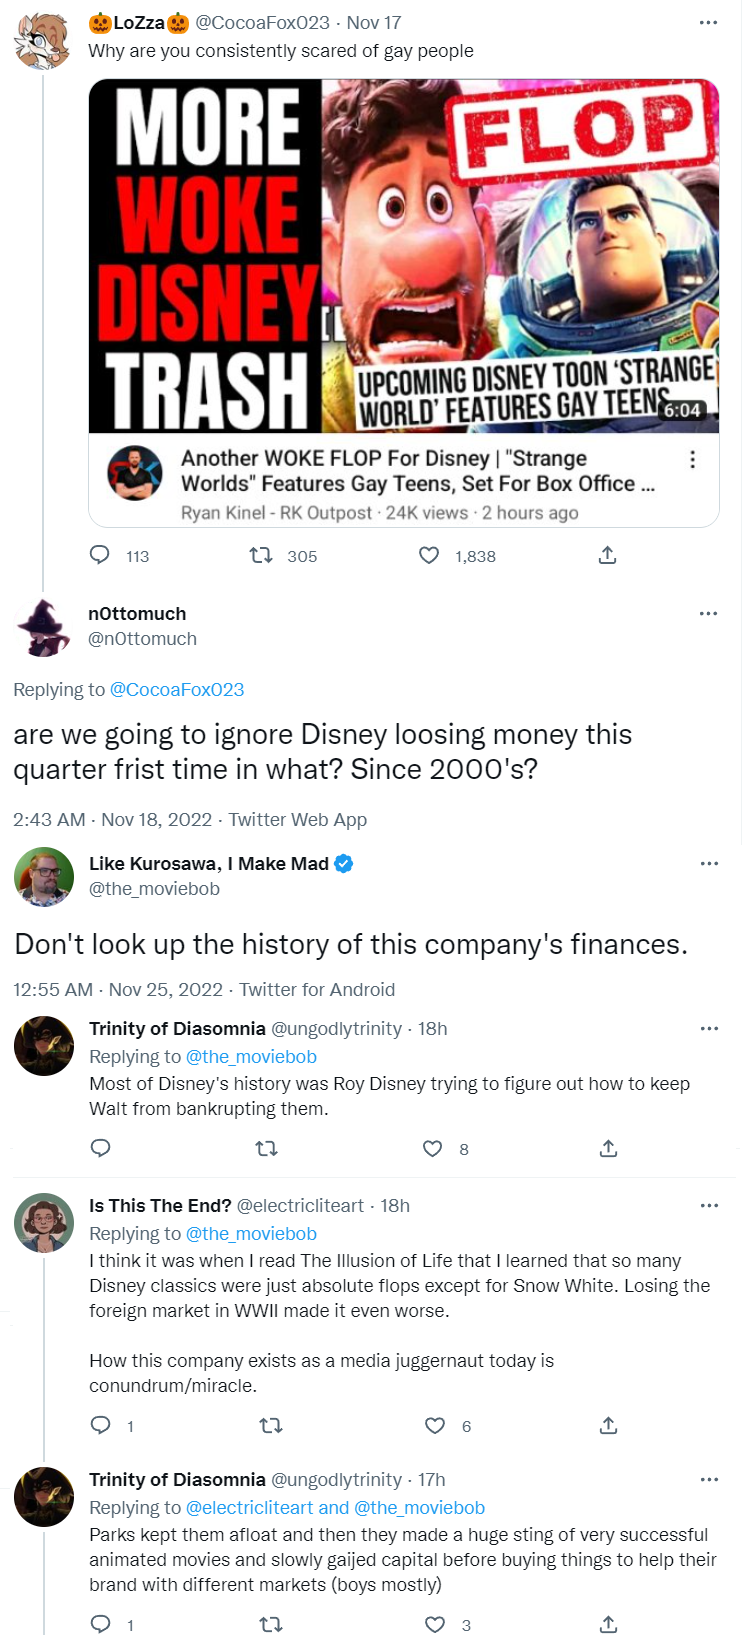Open more options on n0ttomuch's tweet
This screenshot has height=1649, width=749.
708,613
